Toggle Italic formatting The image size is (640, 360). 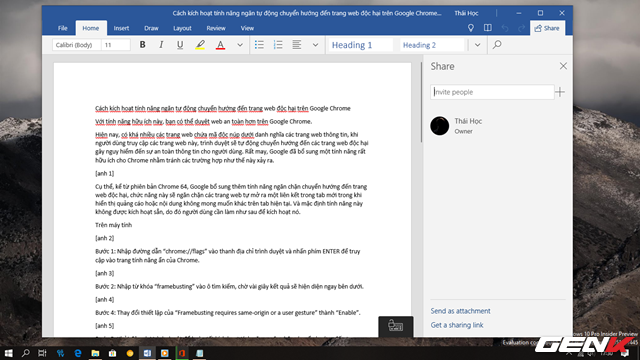pyautogui.click(x=161, y=45)
